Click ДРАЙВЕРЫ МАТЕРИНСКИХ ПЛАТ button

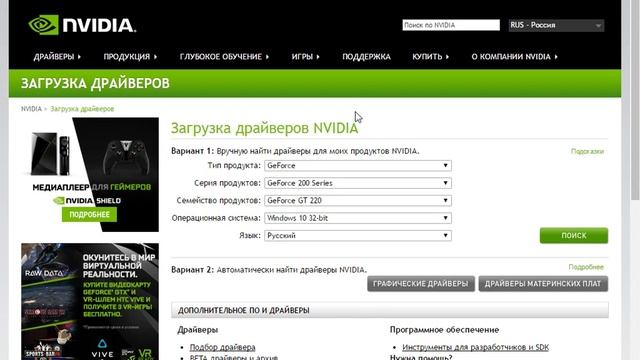point(543,284)
